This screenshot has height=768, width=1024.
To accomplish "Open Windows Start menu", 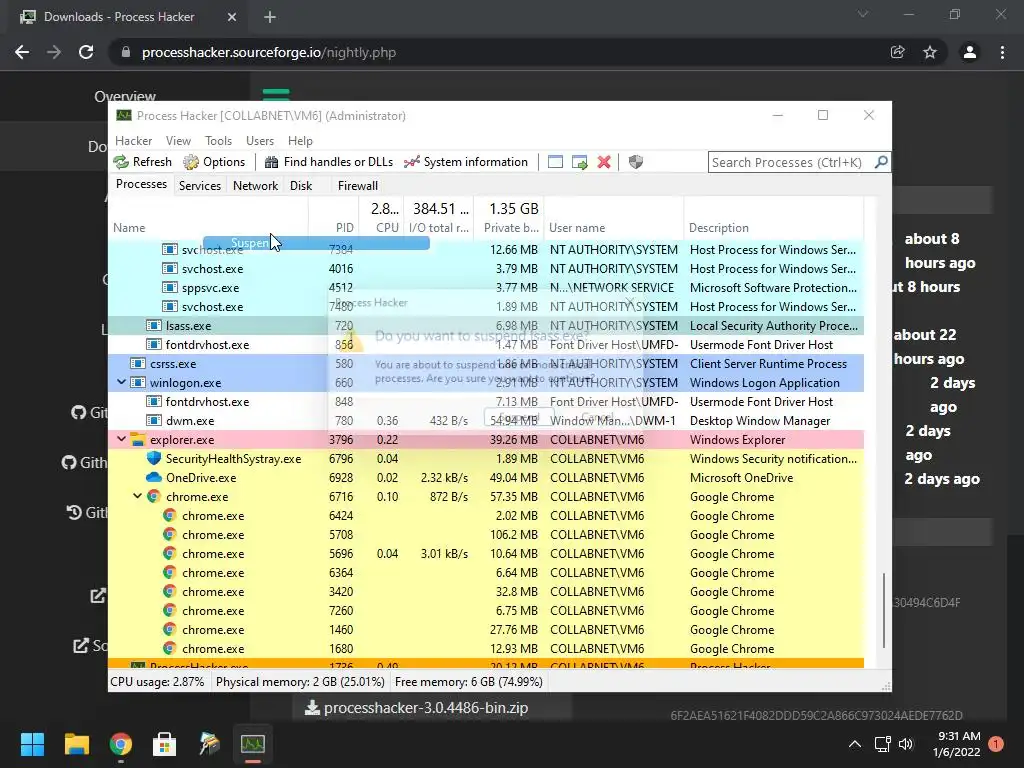I will click(x=32, y=744).
